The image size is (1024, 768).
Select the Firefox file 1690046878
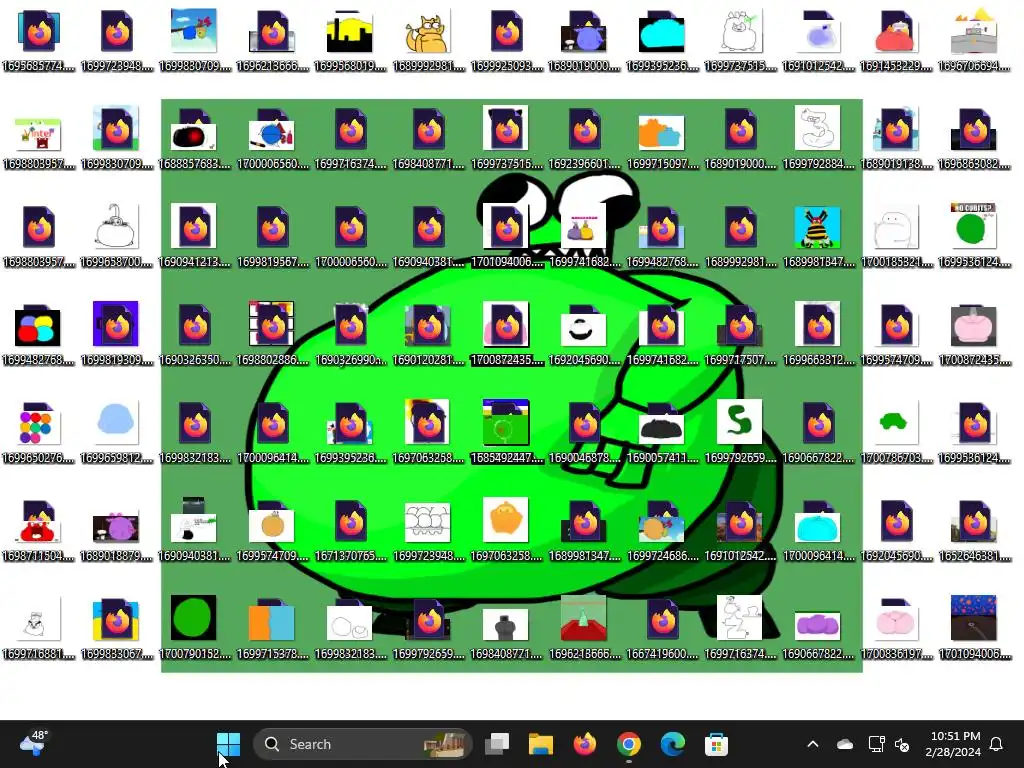click(584, 432)
